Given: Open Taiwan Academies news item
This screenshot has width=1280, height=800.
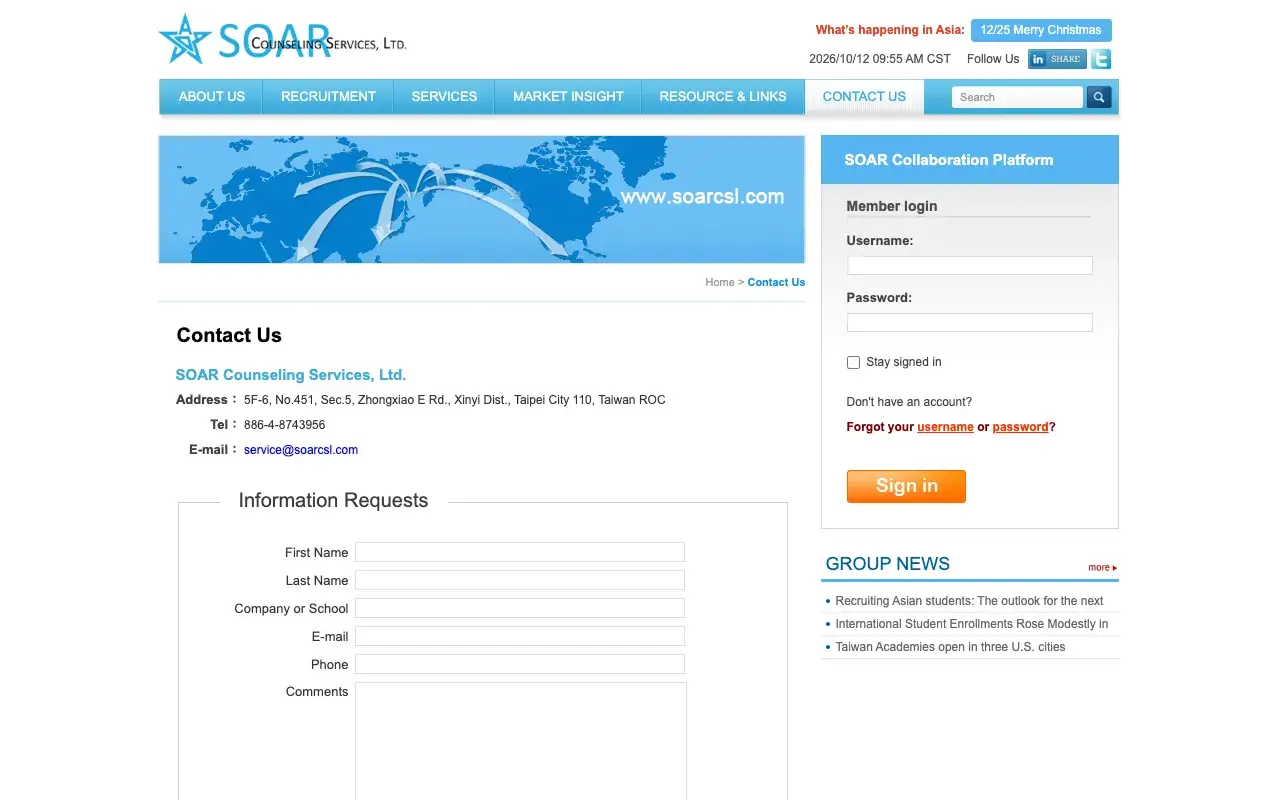Looking at the screenshot, I should click(950, 647).
